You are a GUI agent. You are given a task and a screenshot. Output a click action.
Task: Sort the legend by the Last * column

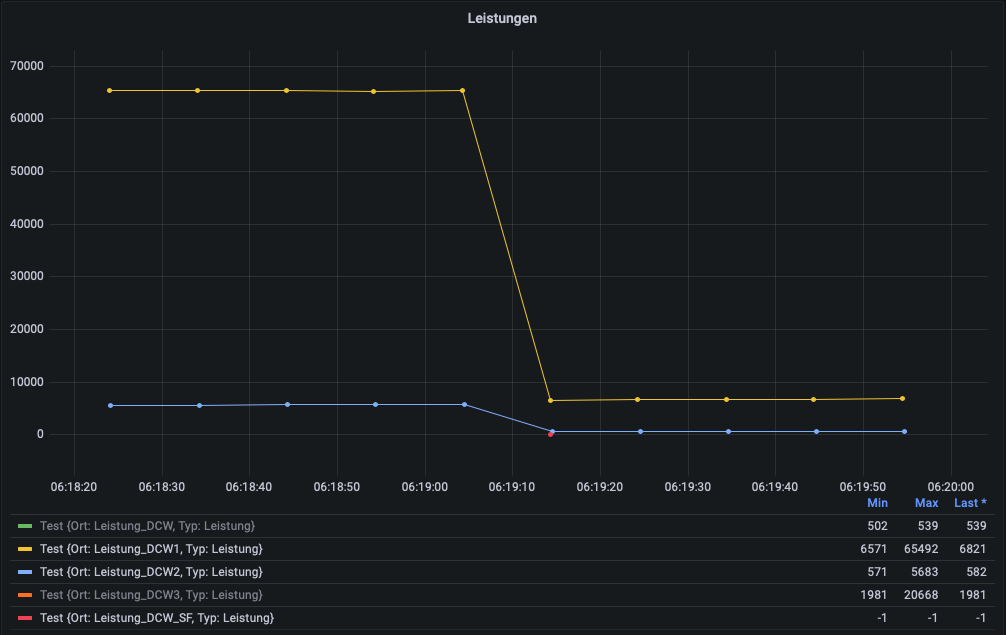970,504
